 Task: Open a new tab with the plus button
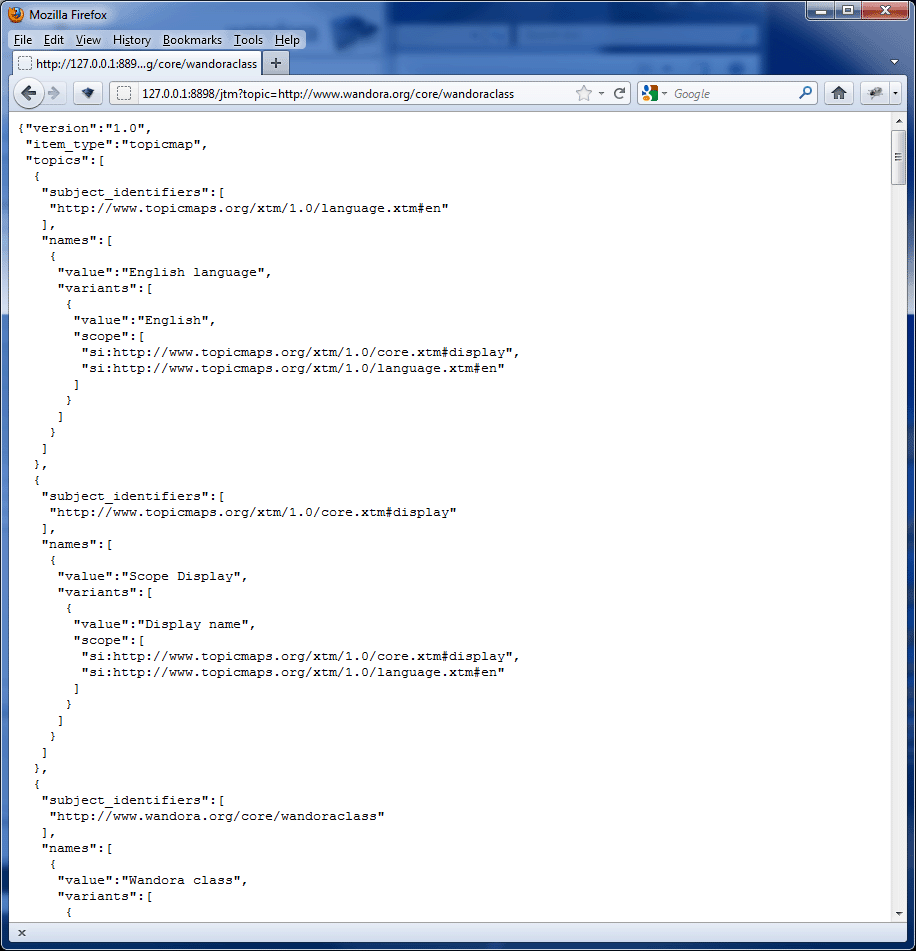pyautogui.click(x=275, y=62)
